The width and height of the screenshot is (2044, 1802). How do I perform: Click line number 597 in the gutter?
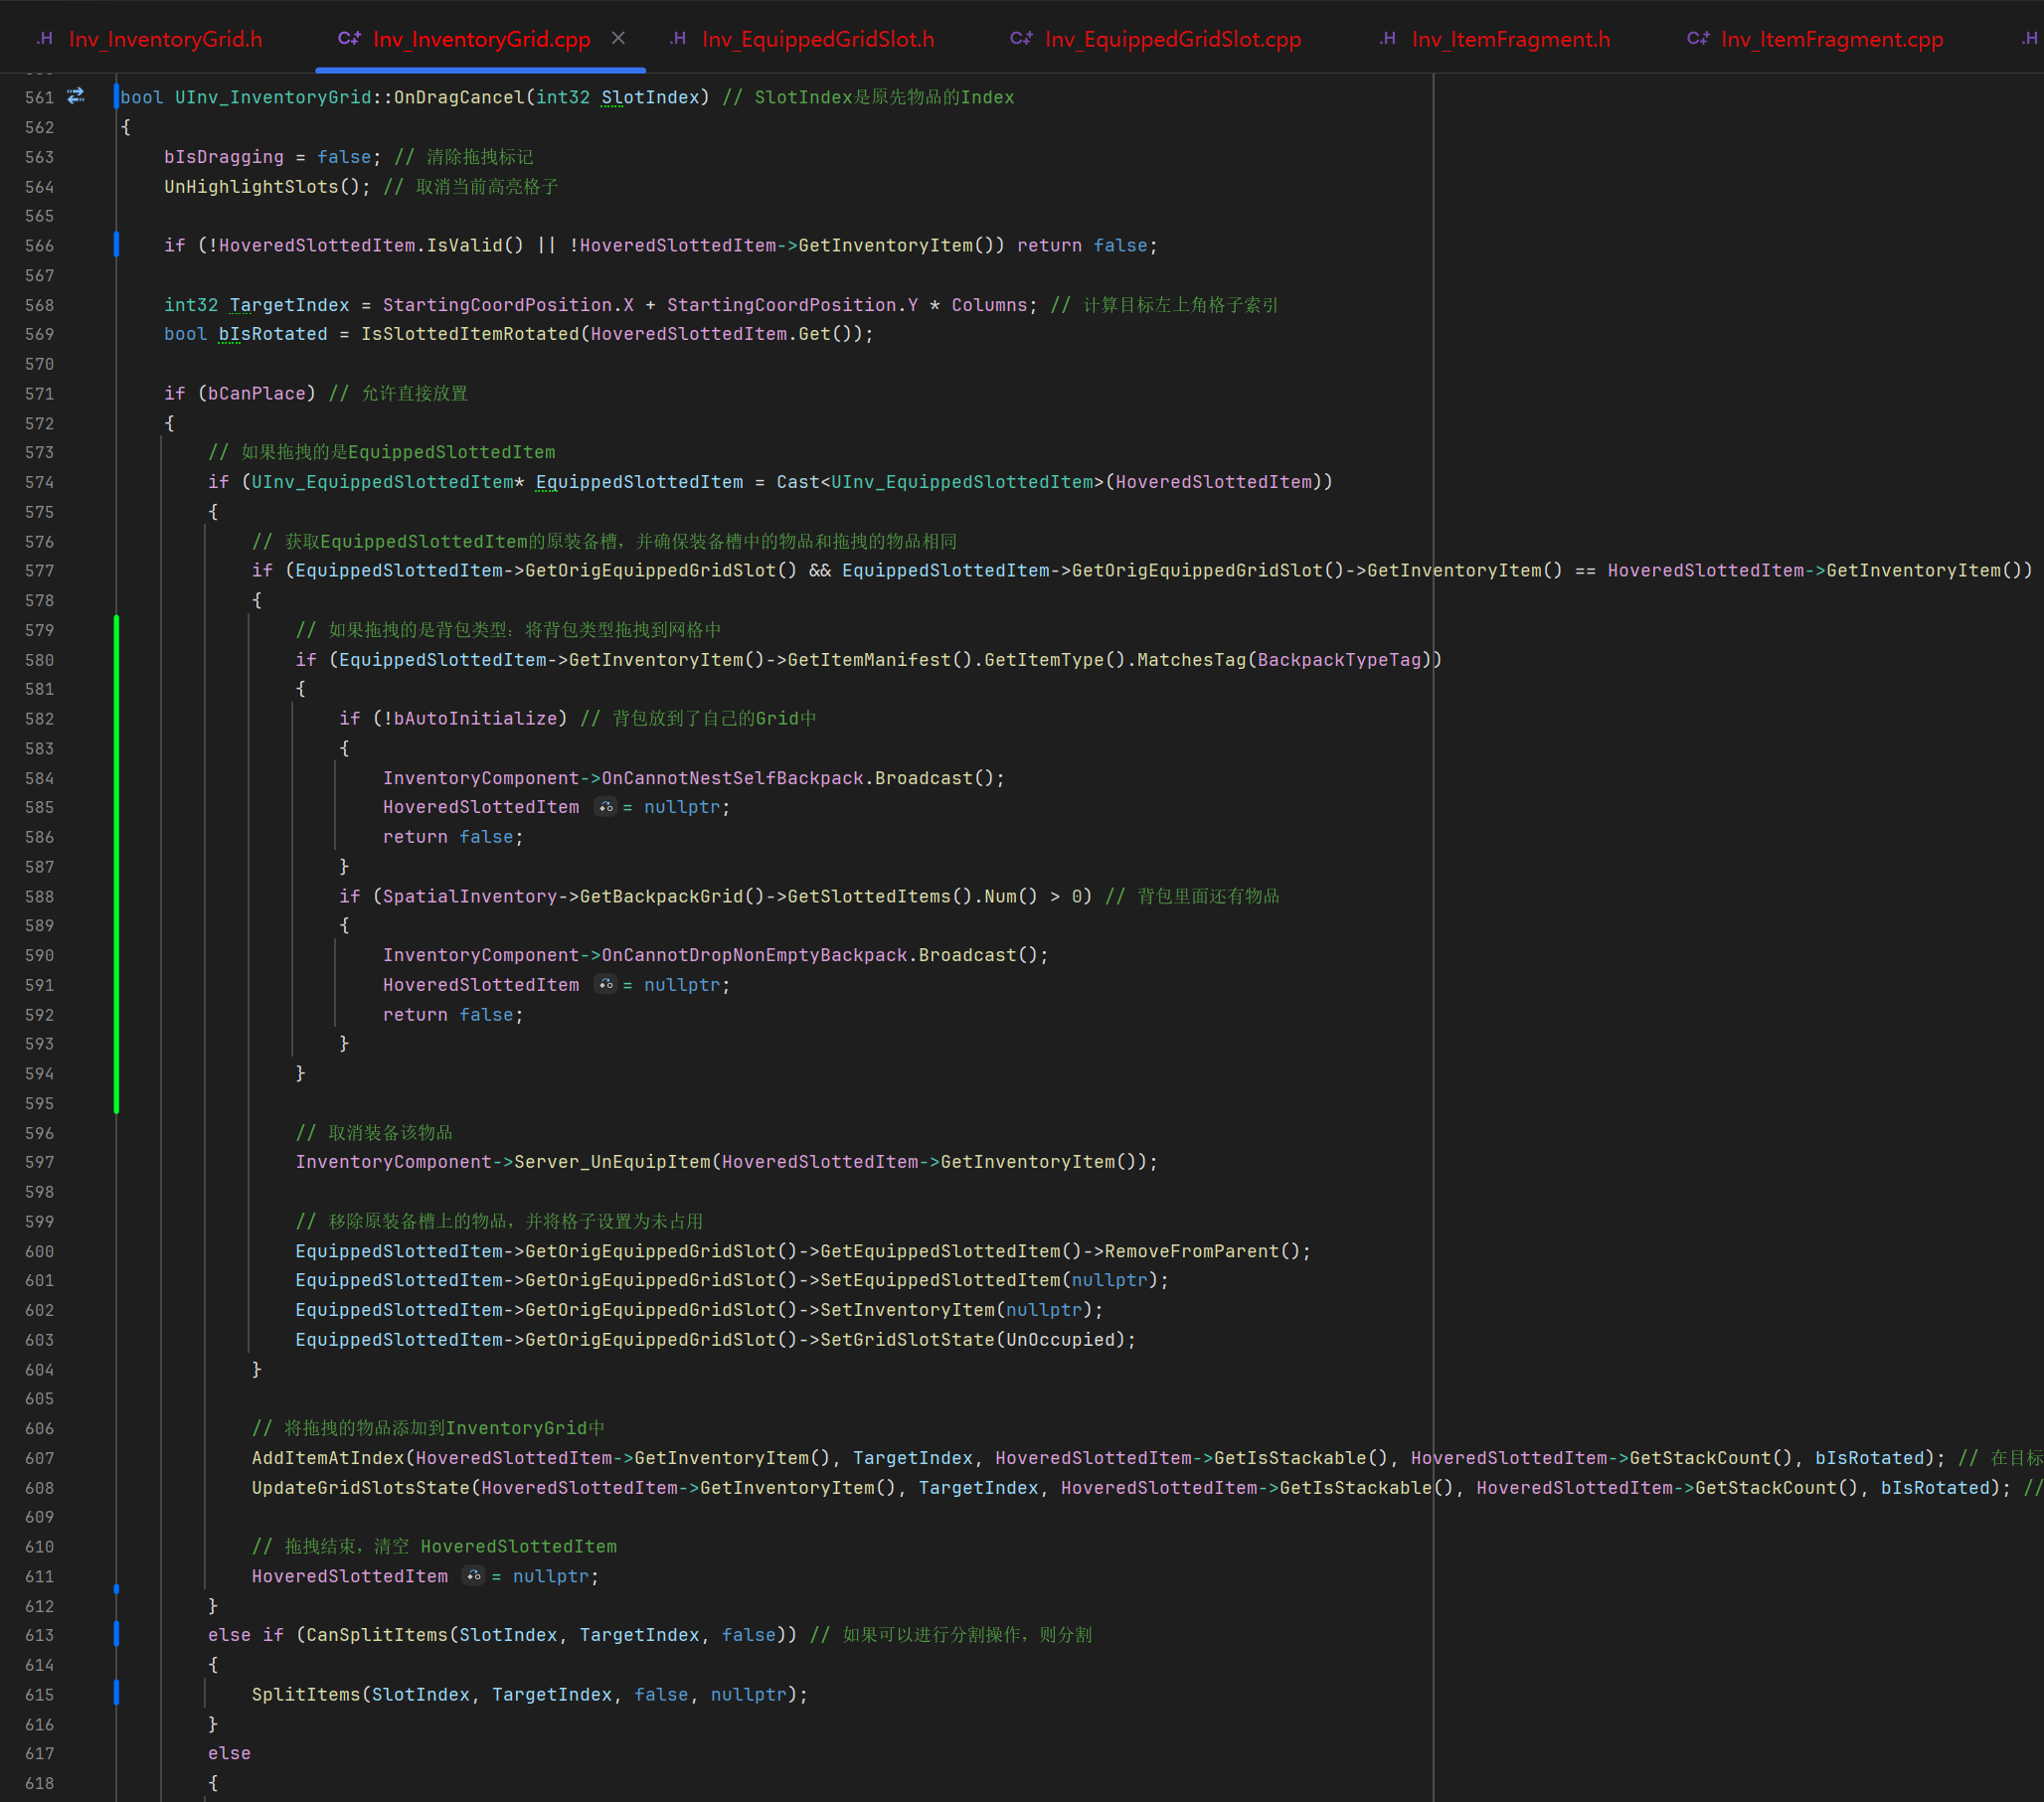[x=40, y=1162]
